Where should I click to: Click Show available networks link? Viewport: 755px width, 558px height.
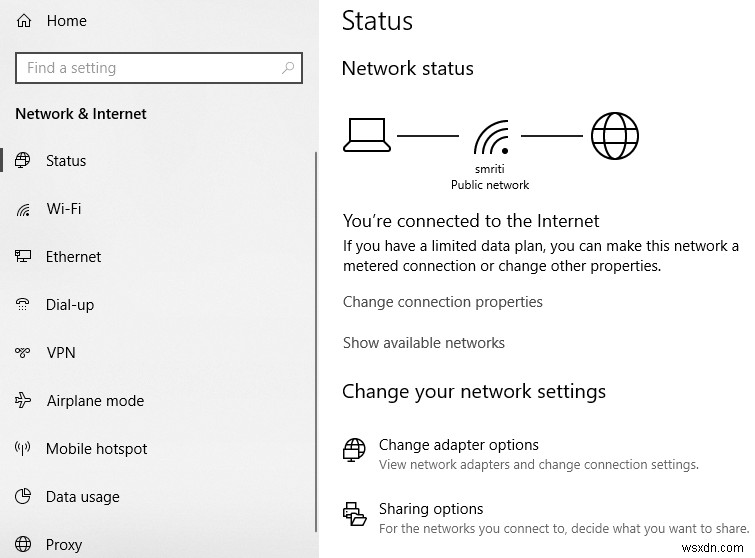click(423, 343)
